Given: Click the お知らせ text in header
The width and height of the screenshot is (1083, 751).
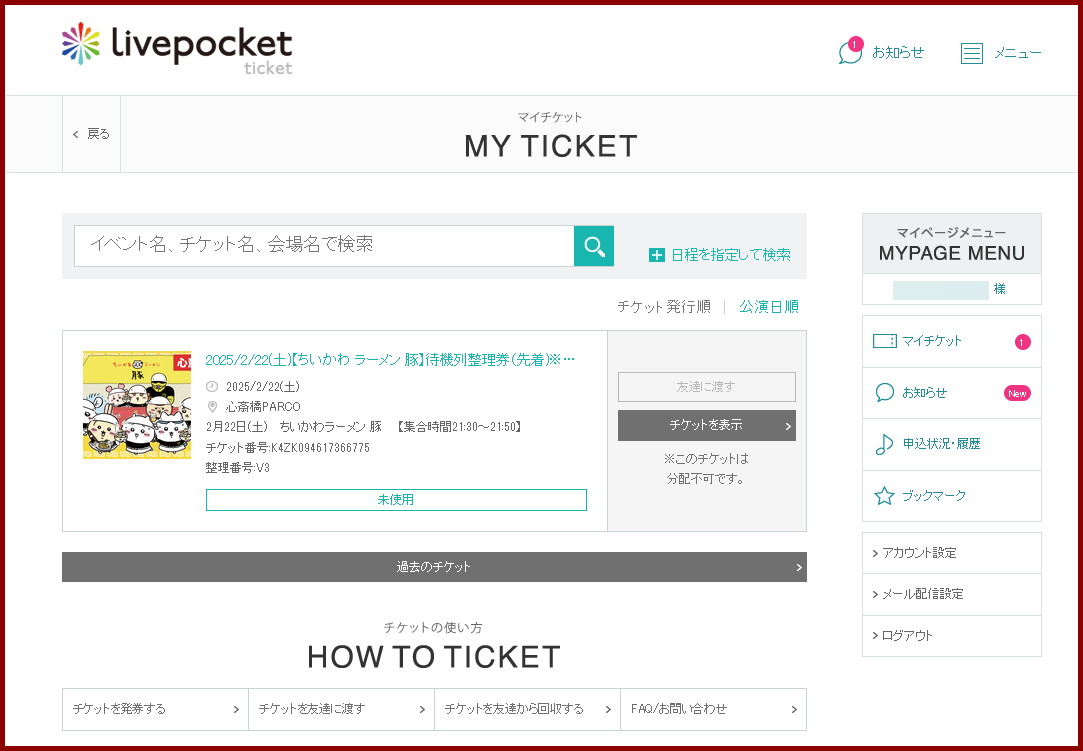Looking at the screenshot, I should tap(897, 53).
